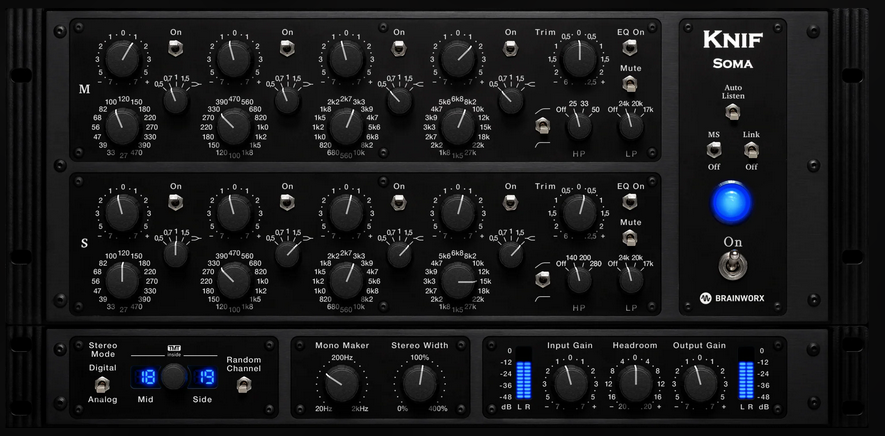This screenshot has width=885, height=436.
Task: Click the S channel high-mid frequency knob
Action: [x=346, y=280]
